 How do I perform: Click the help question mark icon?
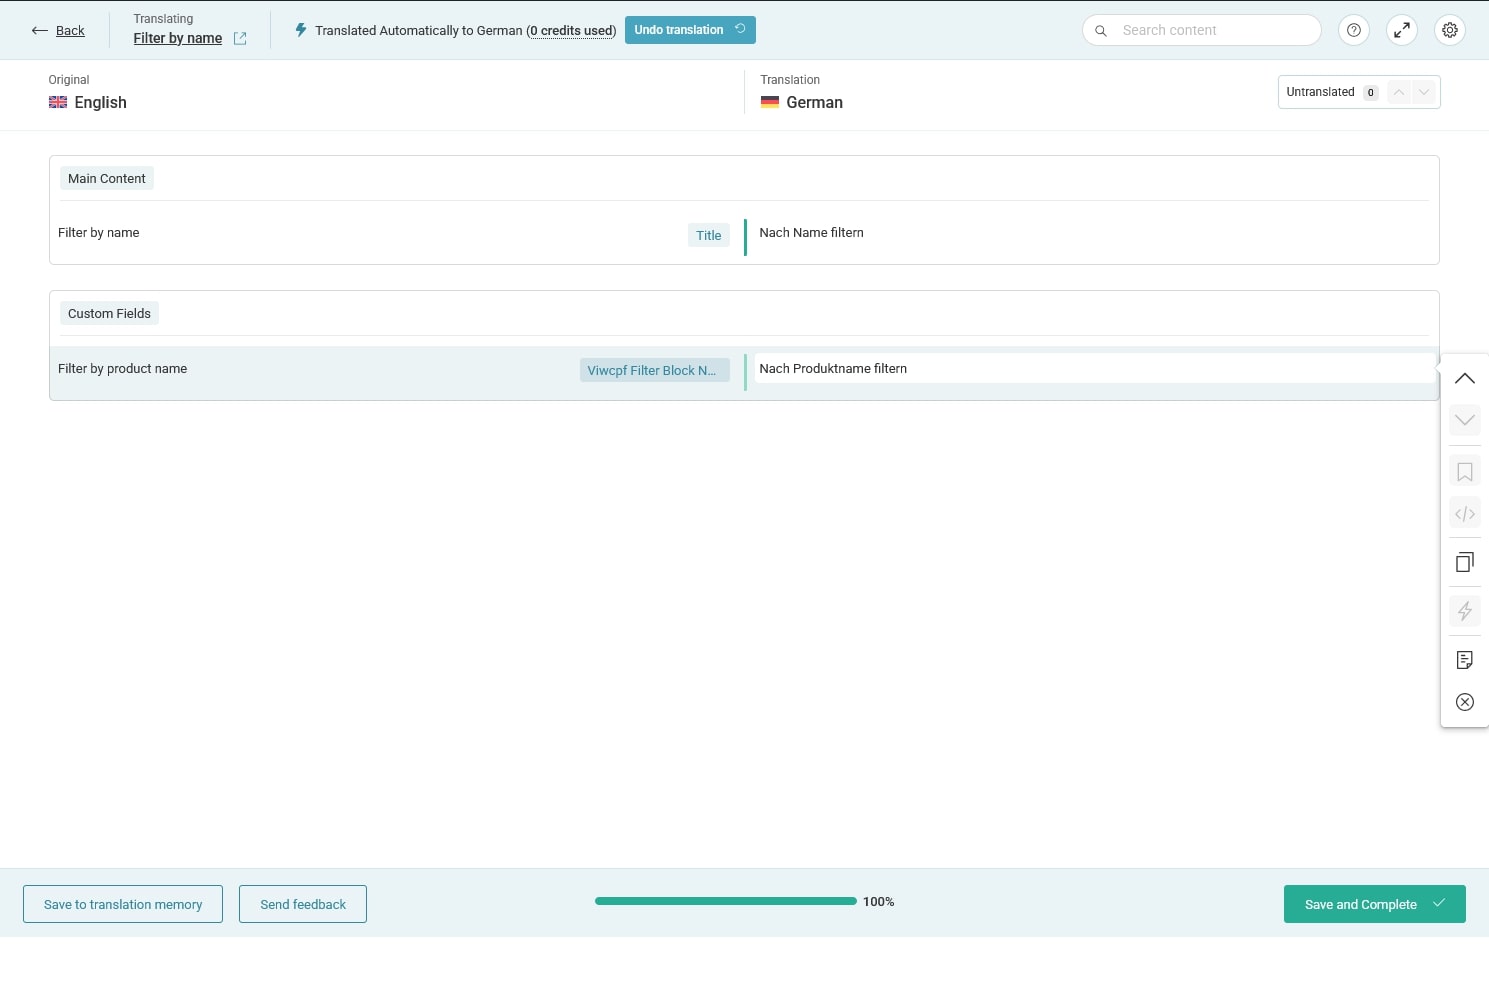pyautogui.click(x=1353, y=30)
